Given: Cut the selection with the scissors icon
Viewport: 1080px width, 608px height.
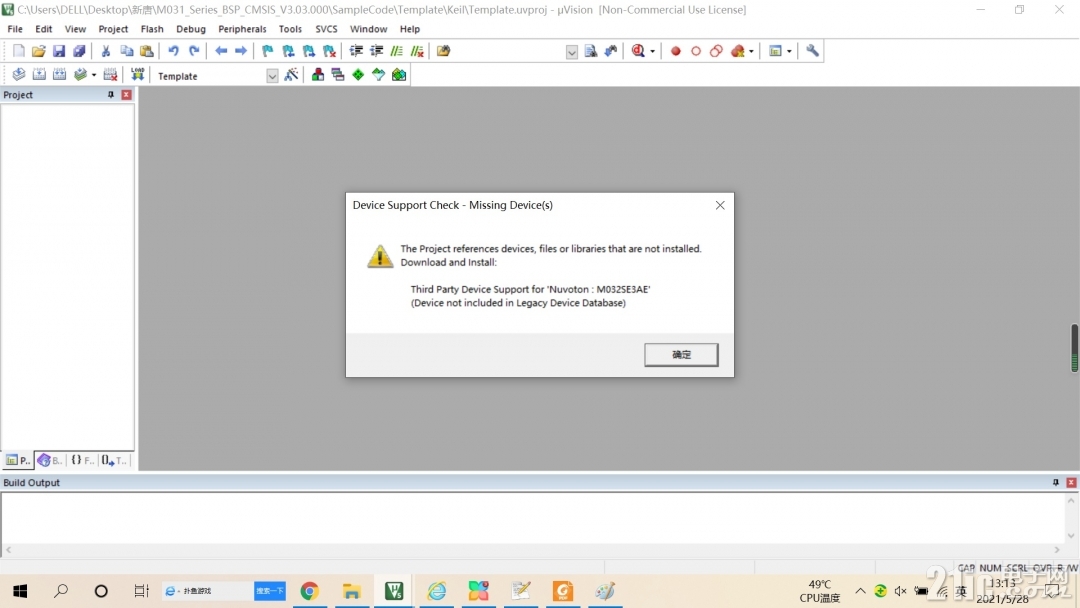Looking at the screenshot, I should click(106, 51).
